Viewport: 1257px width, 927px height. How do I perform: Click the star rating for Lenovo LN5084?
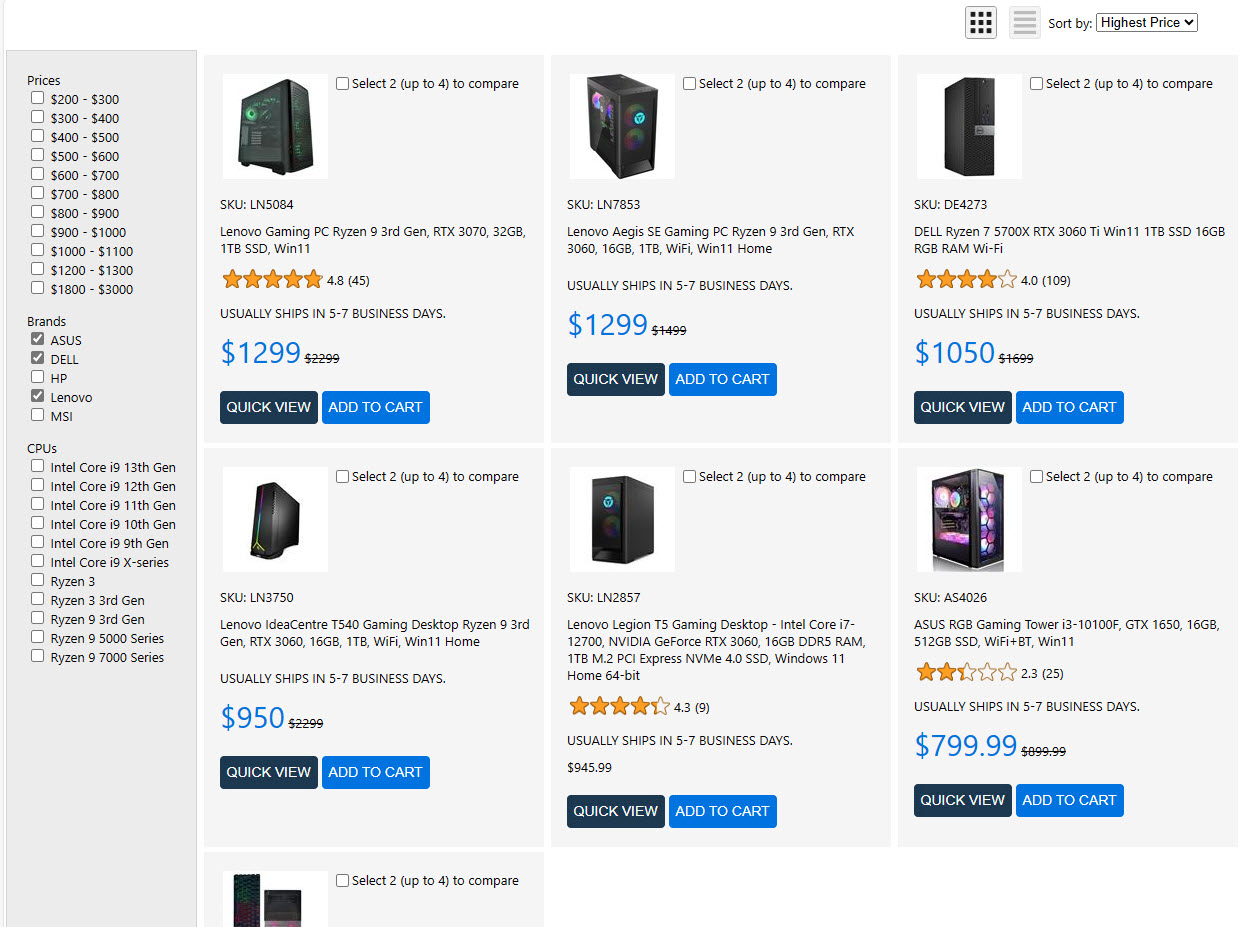(x=272, y=280)
